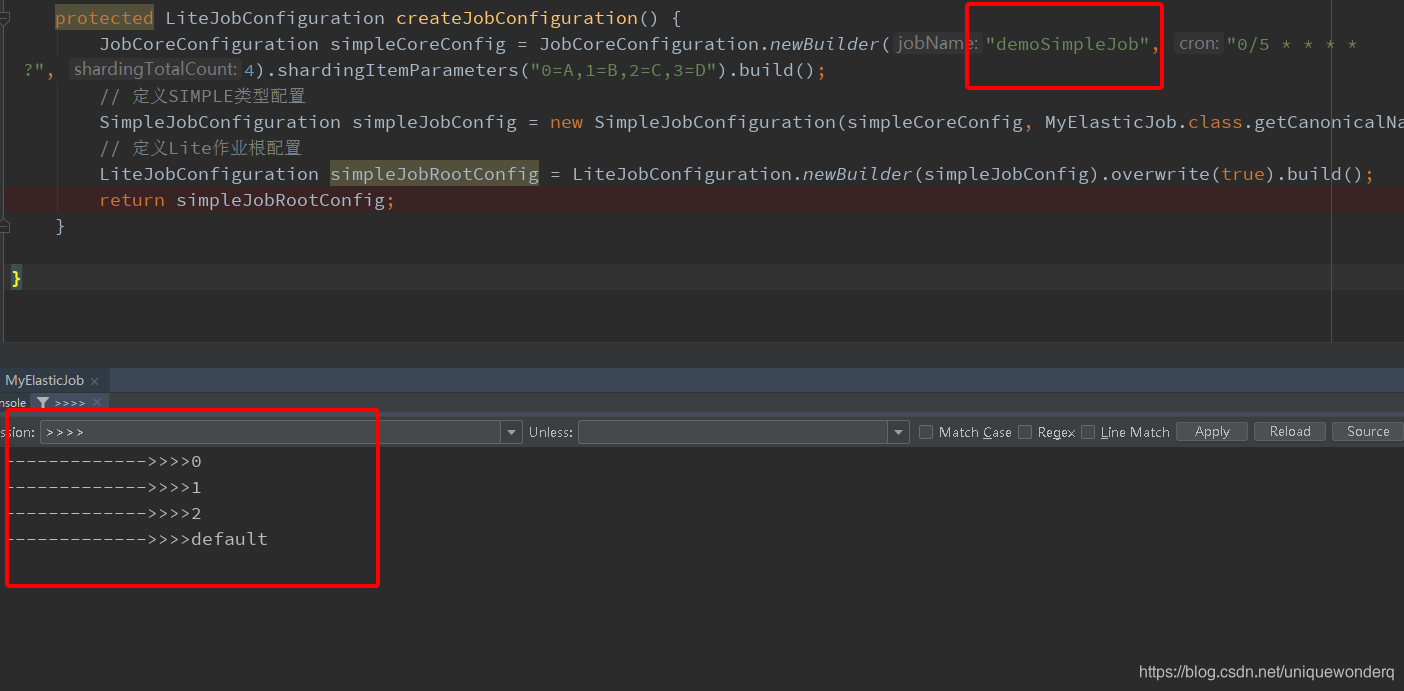This screenshot has height=691, width=1404.
Task: Click the shardingTotalCount: parameter hint
Action: pyautogui.click(x=155, y=70)
